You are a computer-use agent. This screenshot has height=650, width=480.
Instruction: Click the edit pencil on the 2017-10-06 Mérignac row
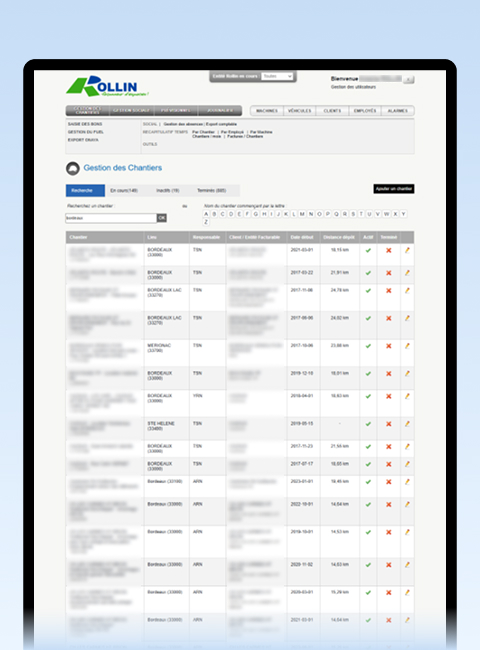click(407, 346)
